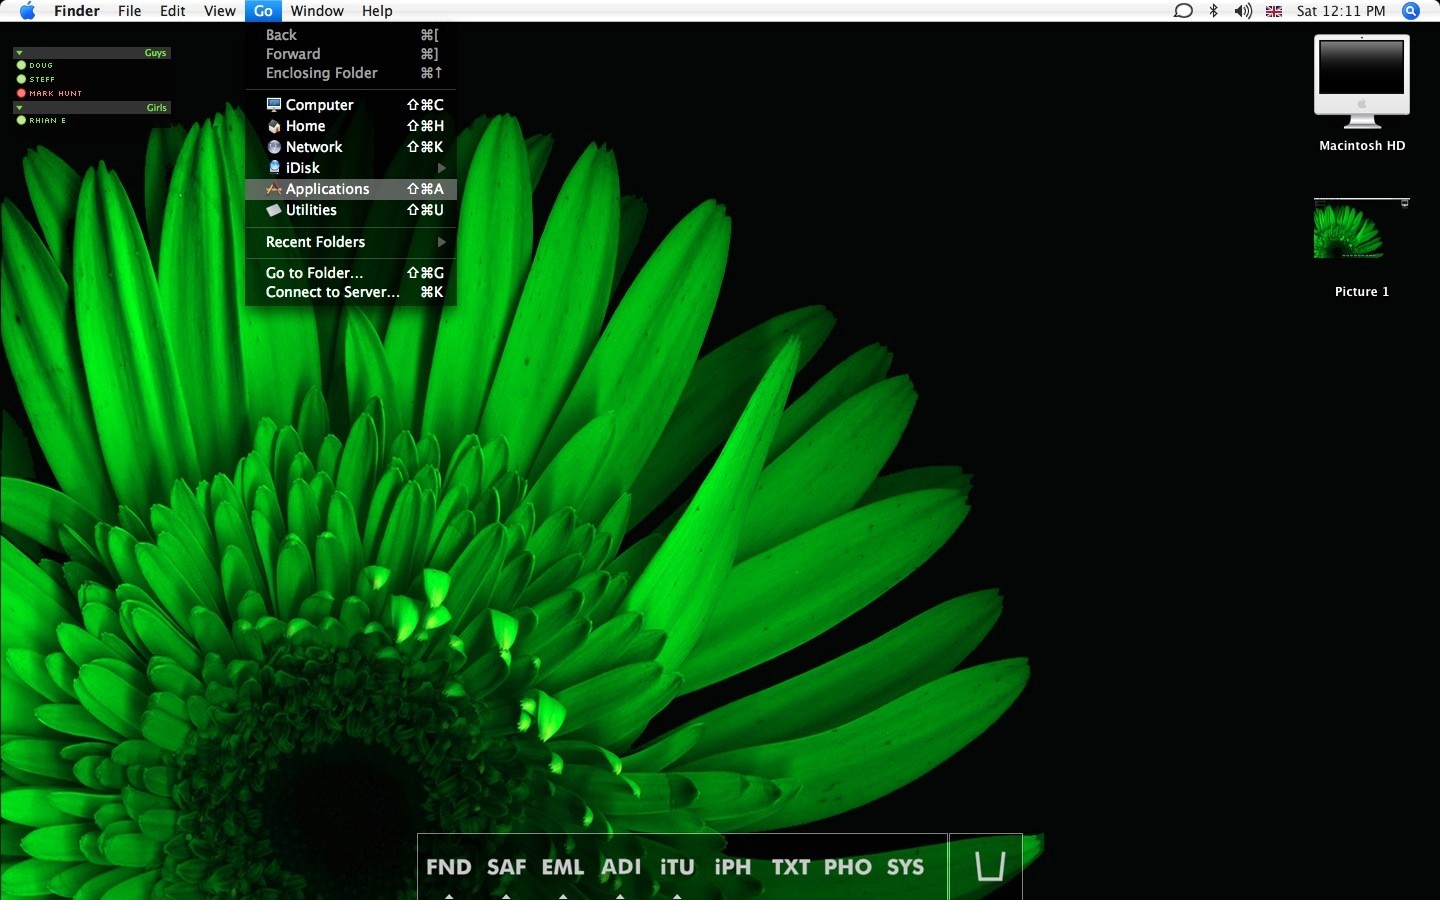Open the Apple menu
Screen dimensions: 1440x900
[28, 11]
